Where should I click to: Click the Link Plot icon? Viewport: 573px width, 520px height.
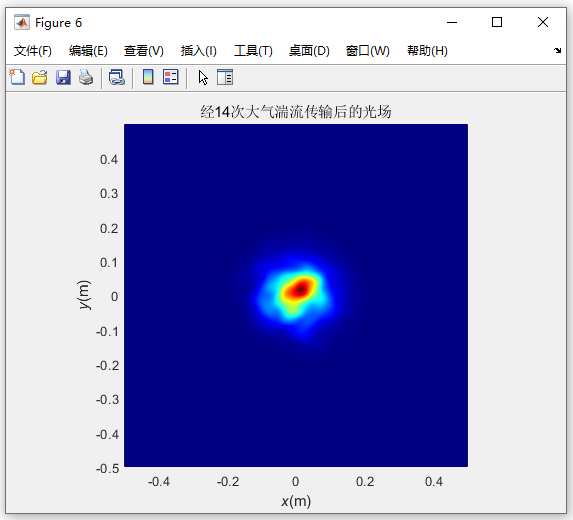tap(117, 77)
